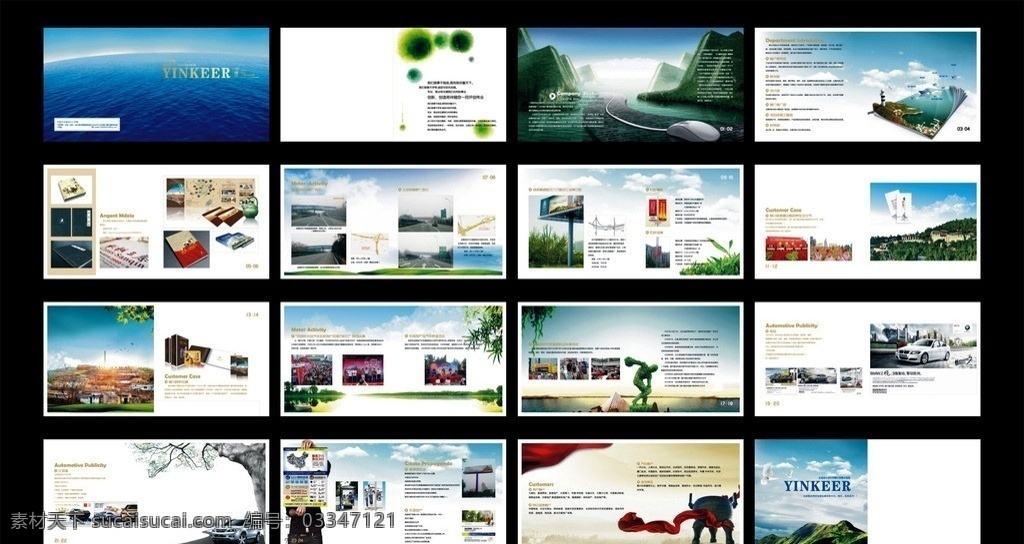Click the 'Angent Mdeia' heading
Image resolution: width=1024 pixels, height=544 pixels.
coord(117,215)
